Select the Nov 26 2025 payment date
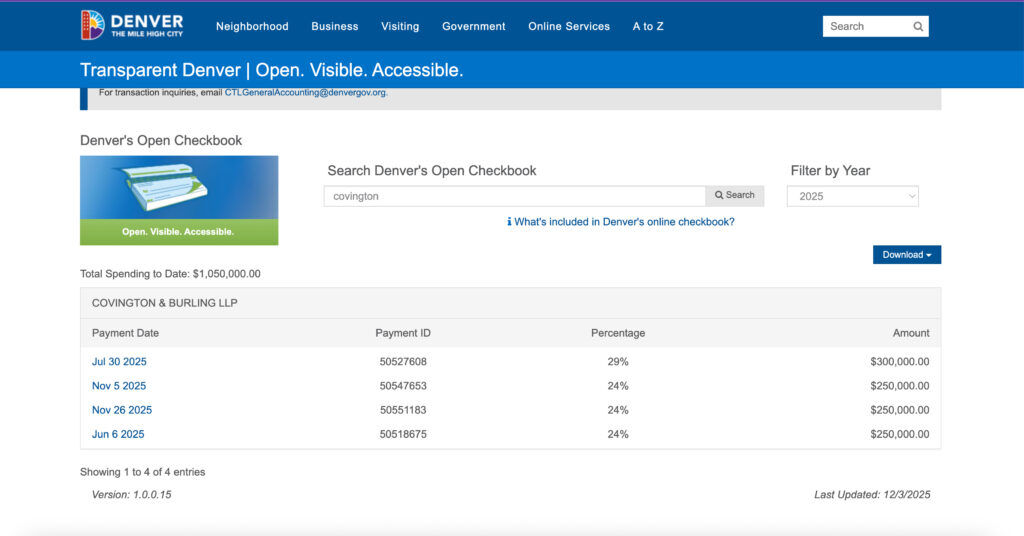Image resolution: width=1024 pixels, height=536 pixels. coord(122,410)
